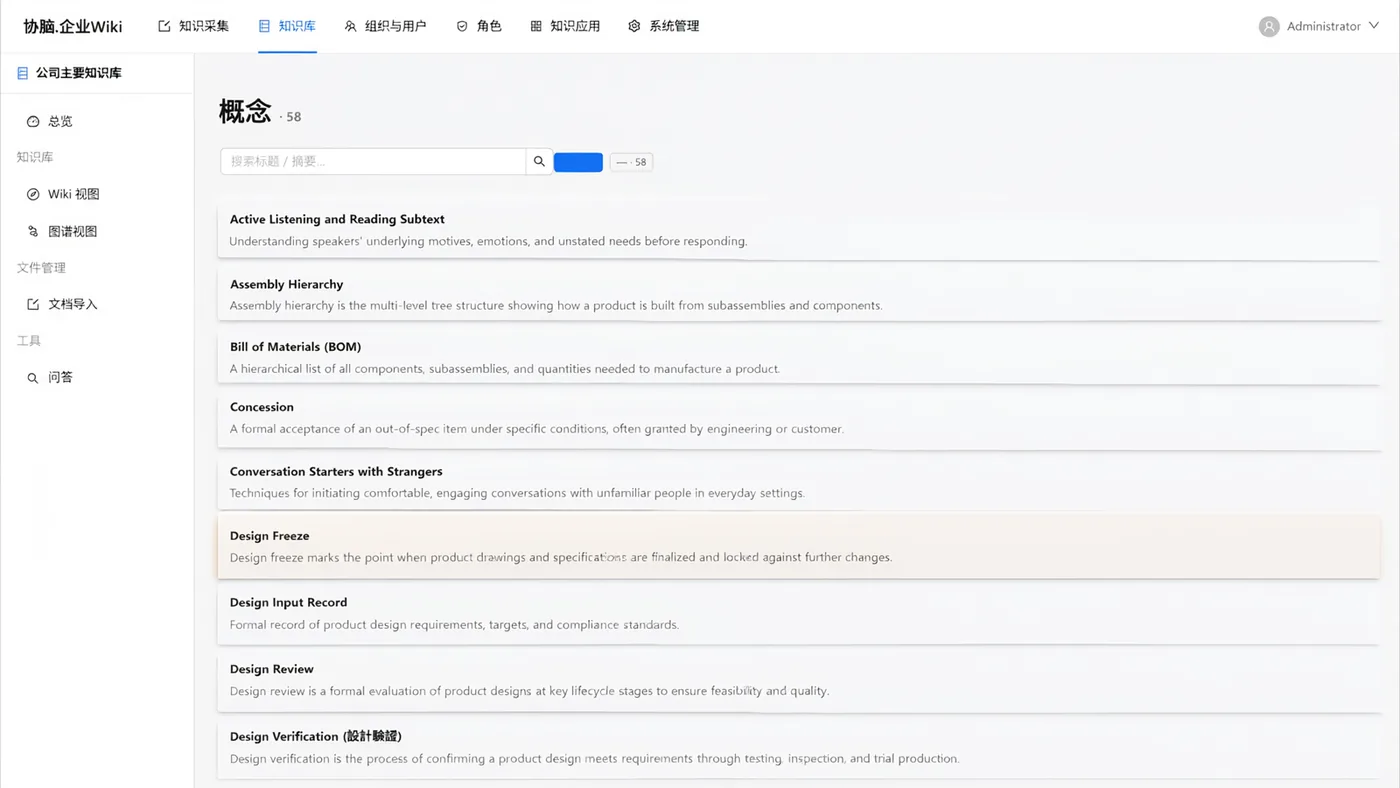Screen dimensions: 1400x788
Task: Open 问答 search icon in sidebar
Action: 33,378
